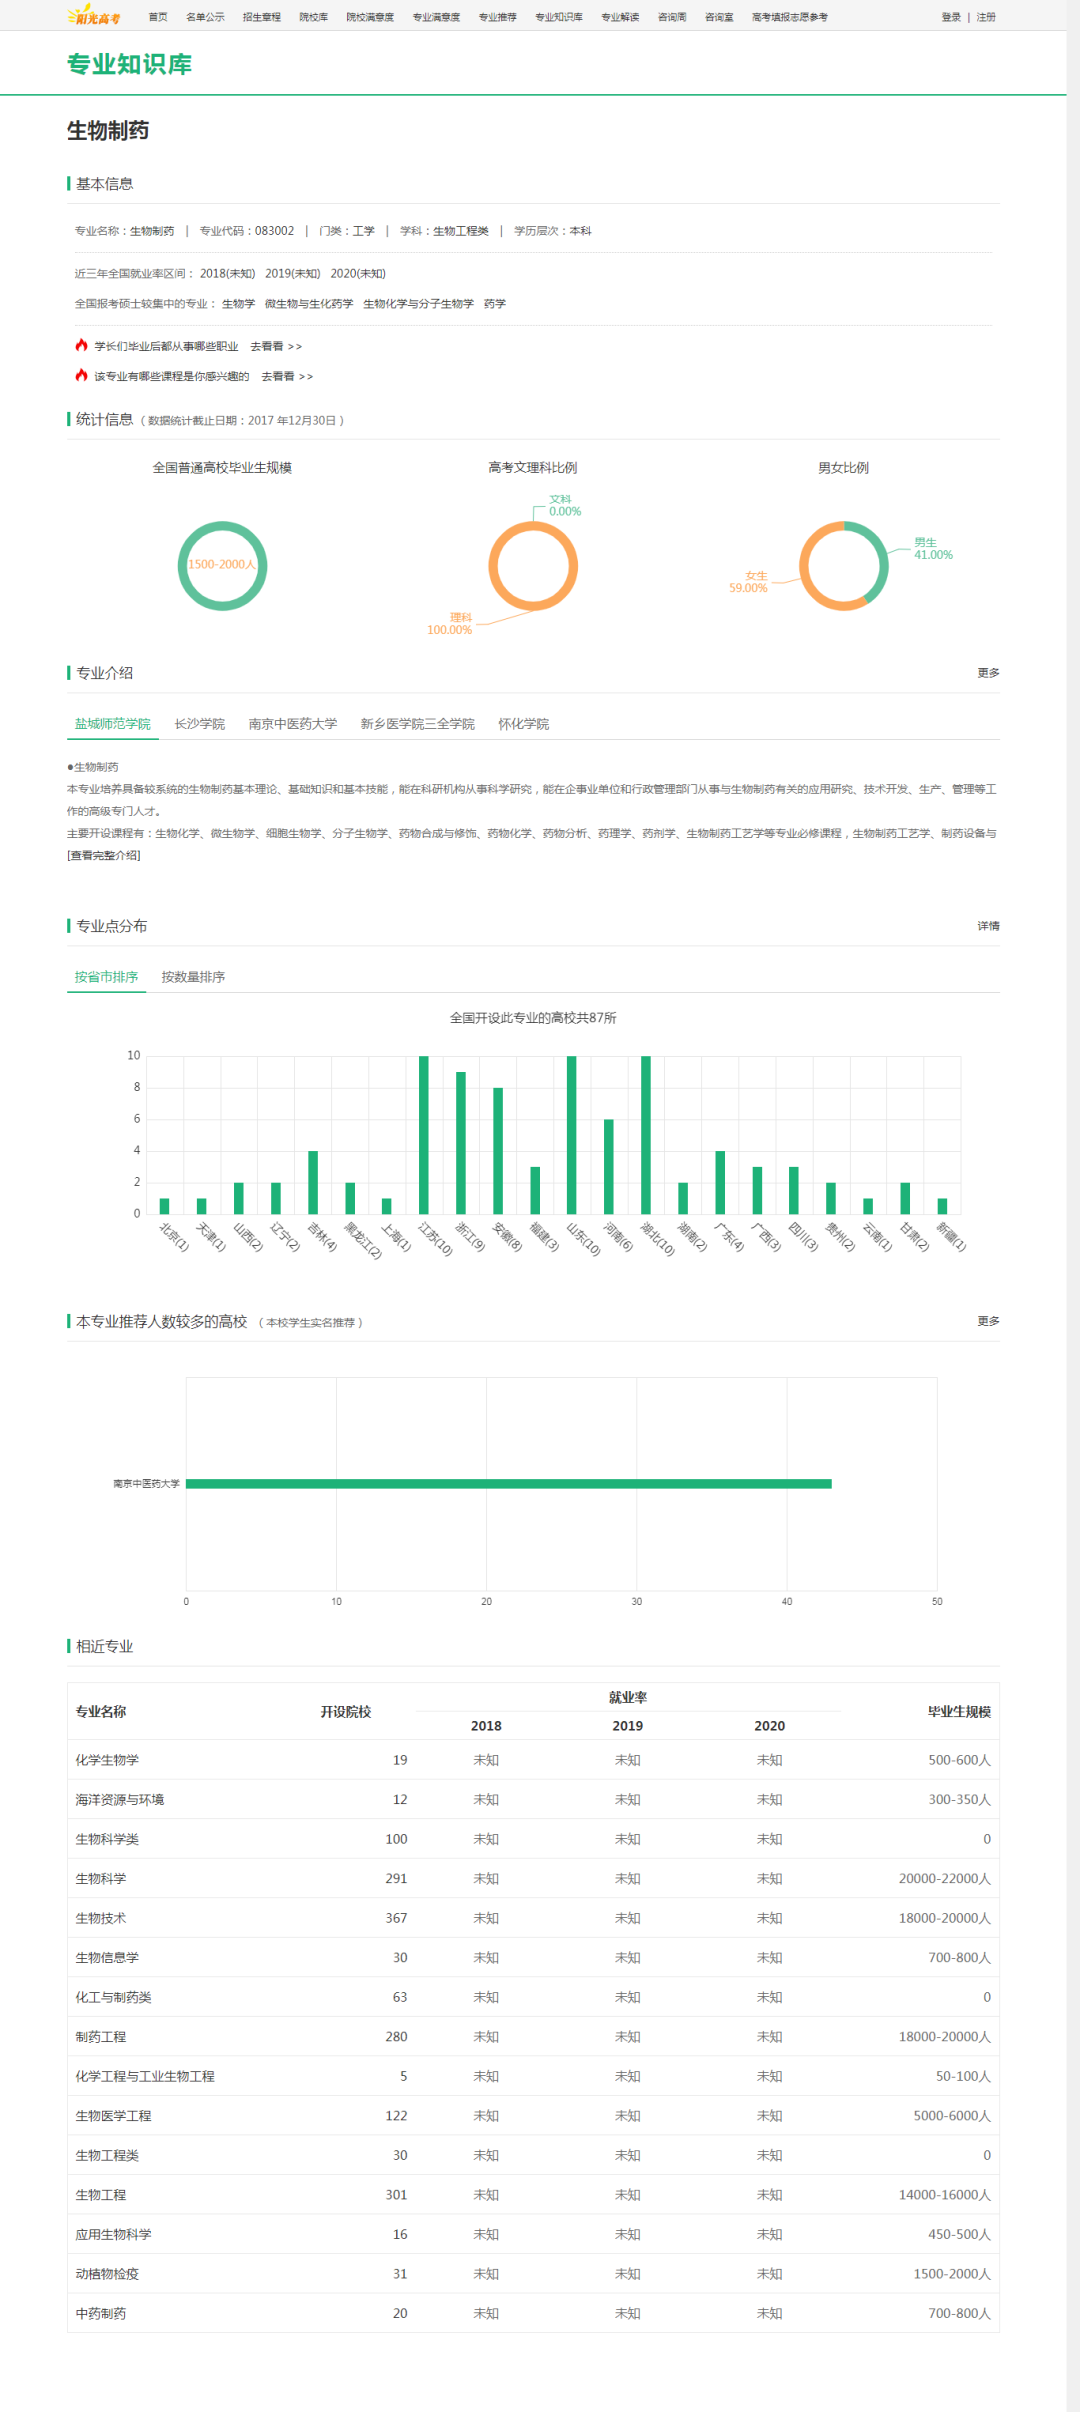Open the 怀化学院 tab
The height and width of the screenshot is (2412, 1080).
(x=523, y=724)
